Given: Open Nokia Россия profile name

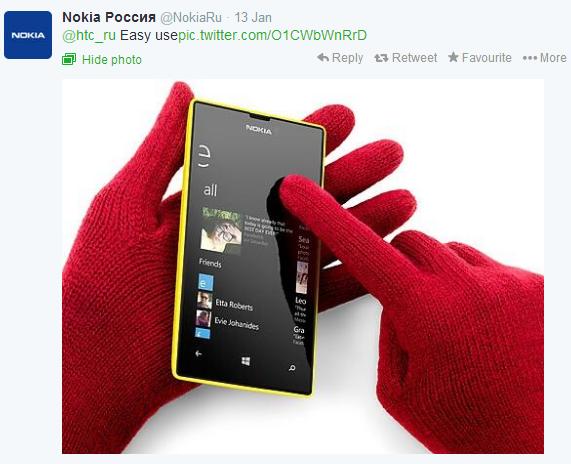Looking at the screenshot, I should [109, 17].
